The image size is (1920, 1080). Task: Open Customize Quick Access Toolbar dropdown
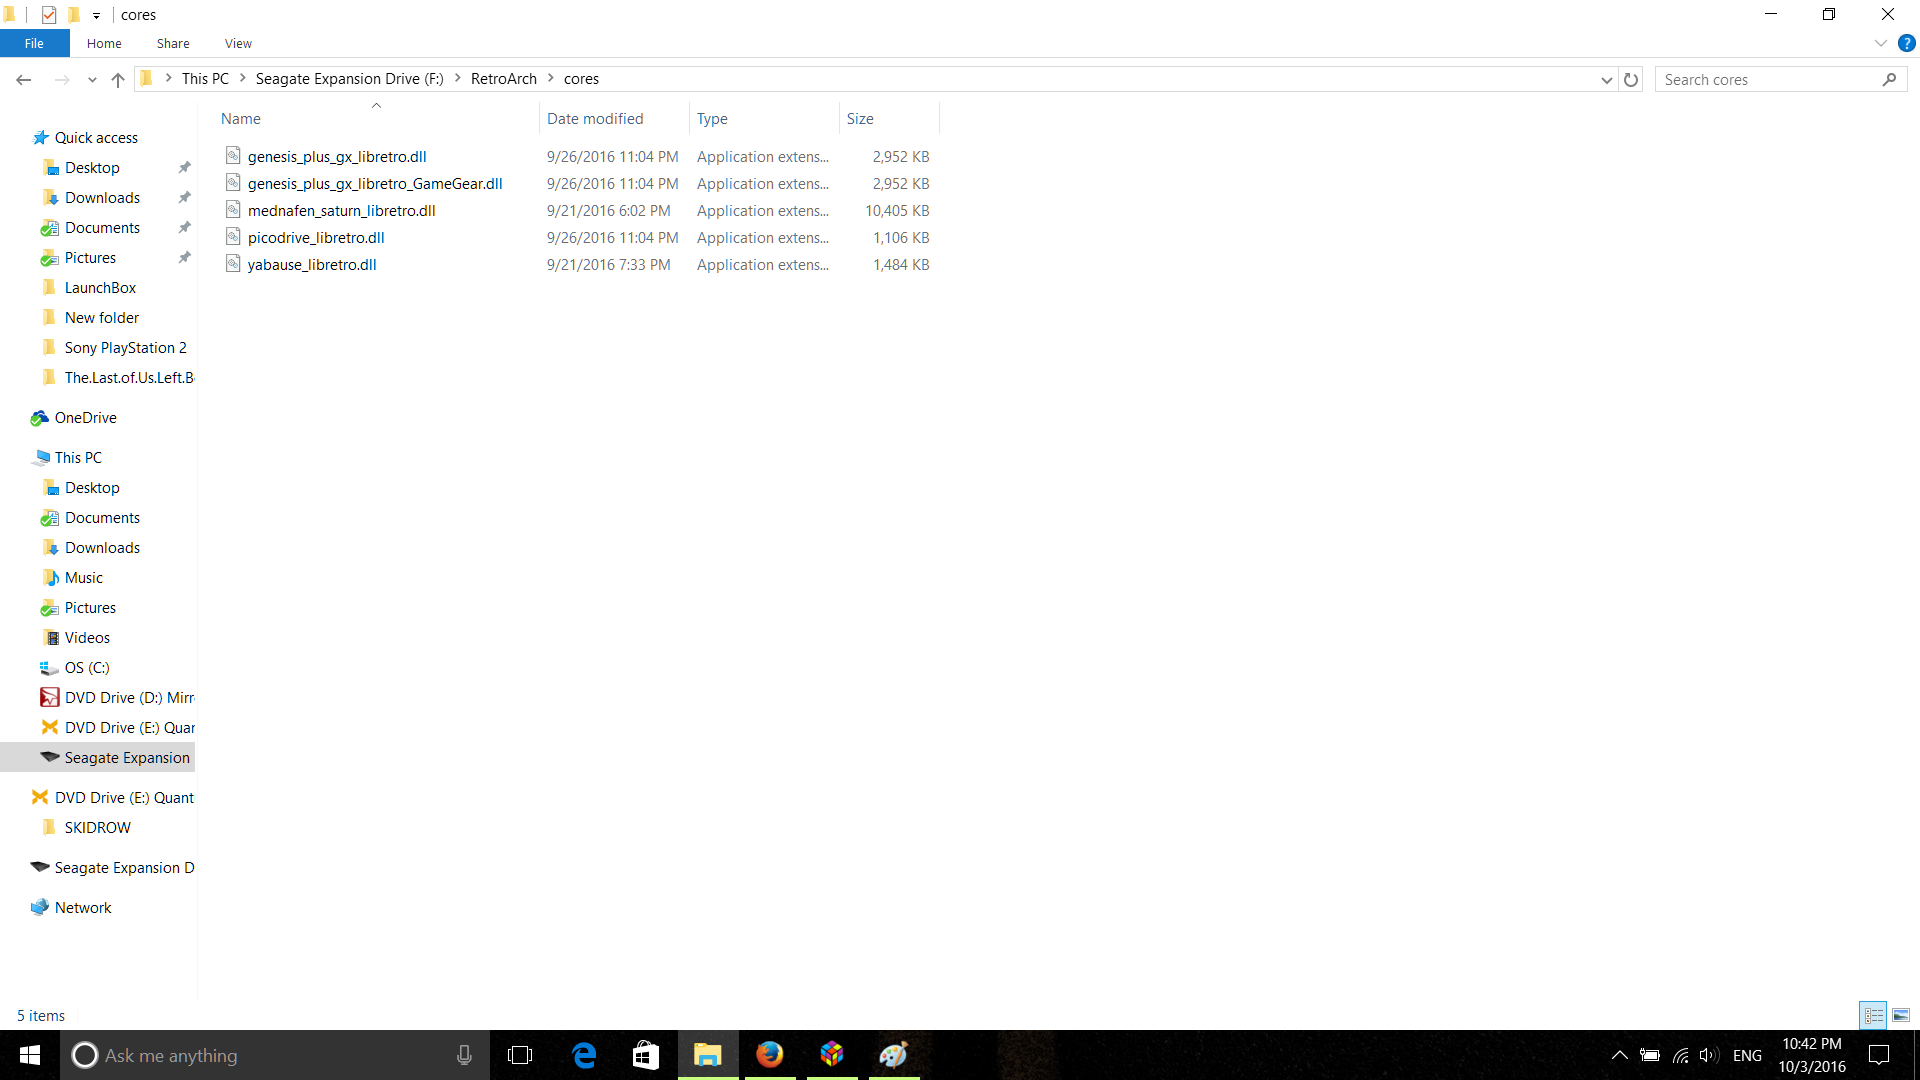[96, 15]
